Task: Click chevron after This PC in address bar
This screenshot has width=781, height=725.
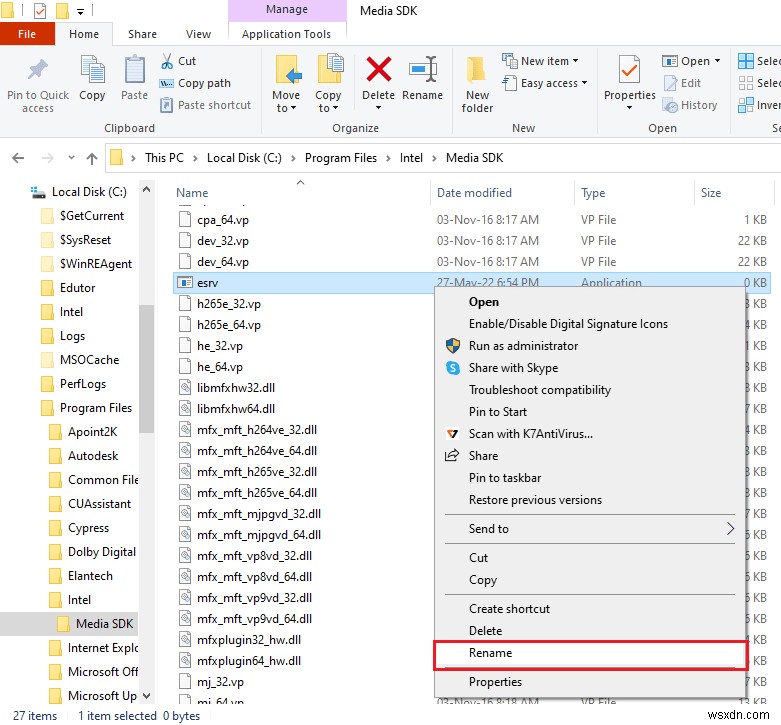Action: pyautogui.click(x=195, y=158)
